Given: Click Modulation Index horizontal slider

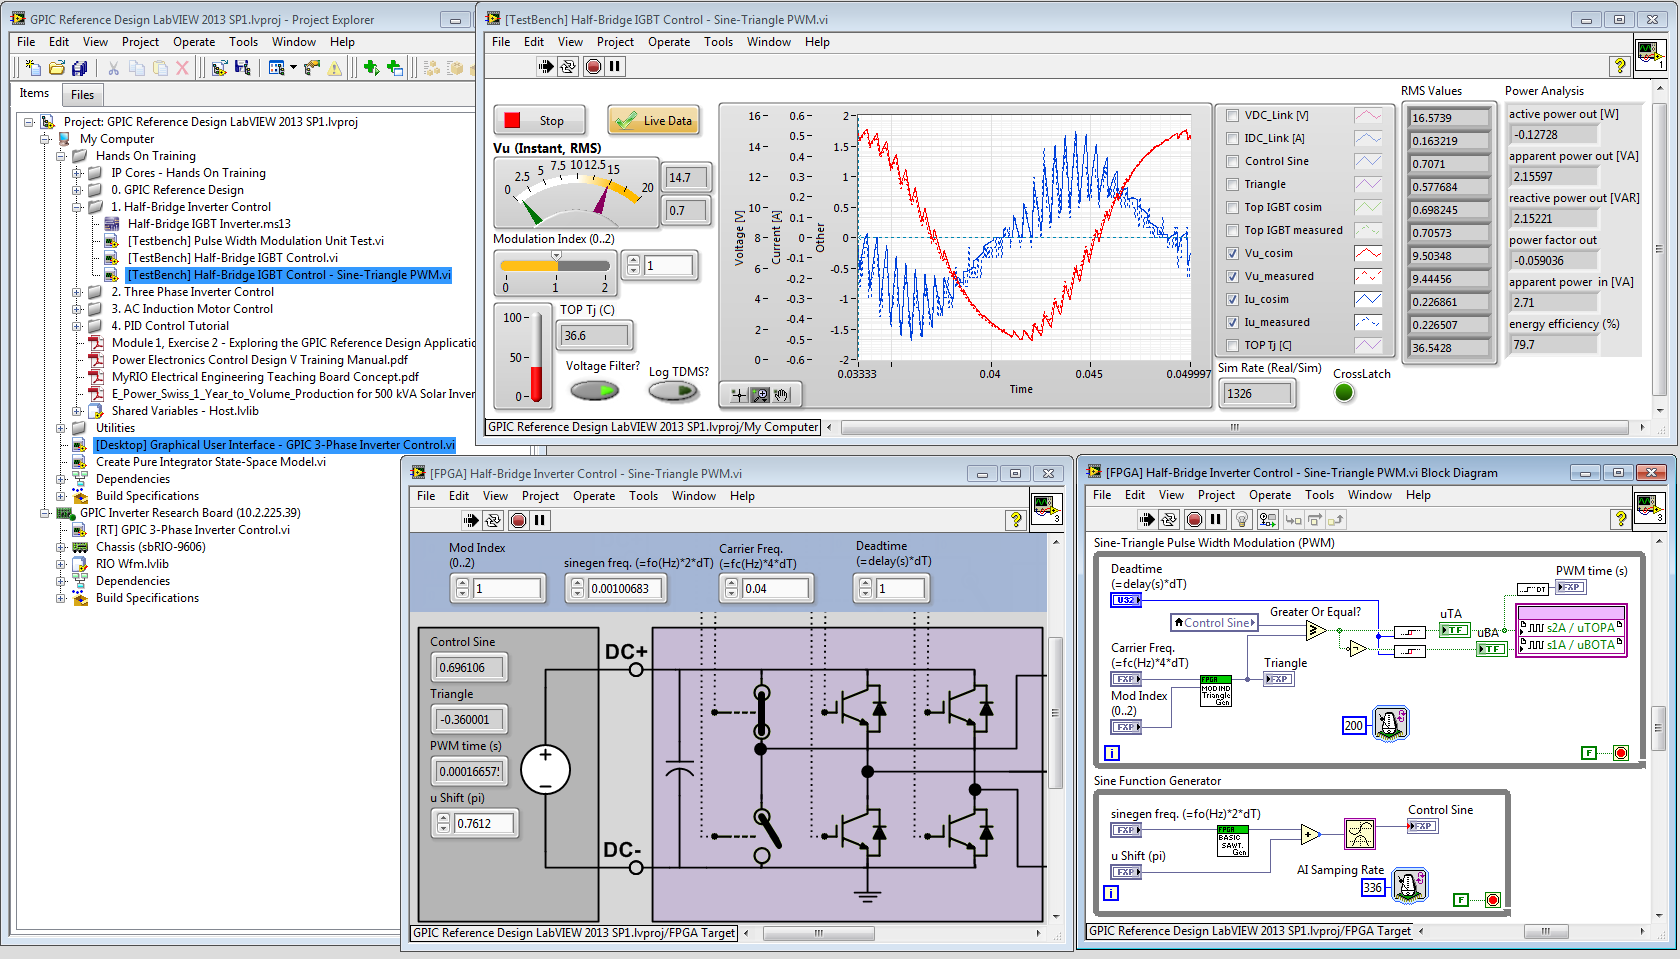Looking at the screenshot, I should 555,266.
